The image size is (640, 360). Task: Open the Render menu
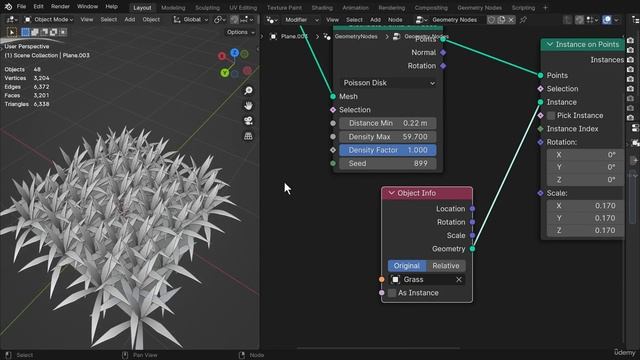click(60, 7)
